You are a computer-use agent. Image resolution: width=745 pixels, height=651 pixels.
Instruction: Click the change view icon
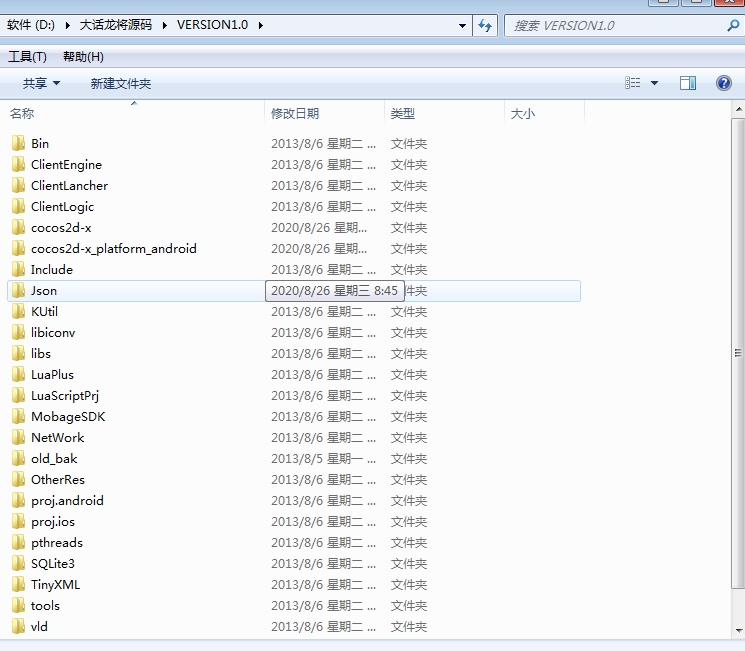coord(633,83)
